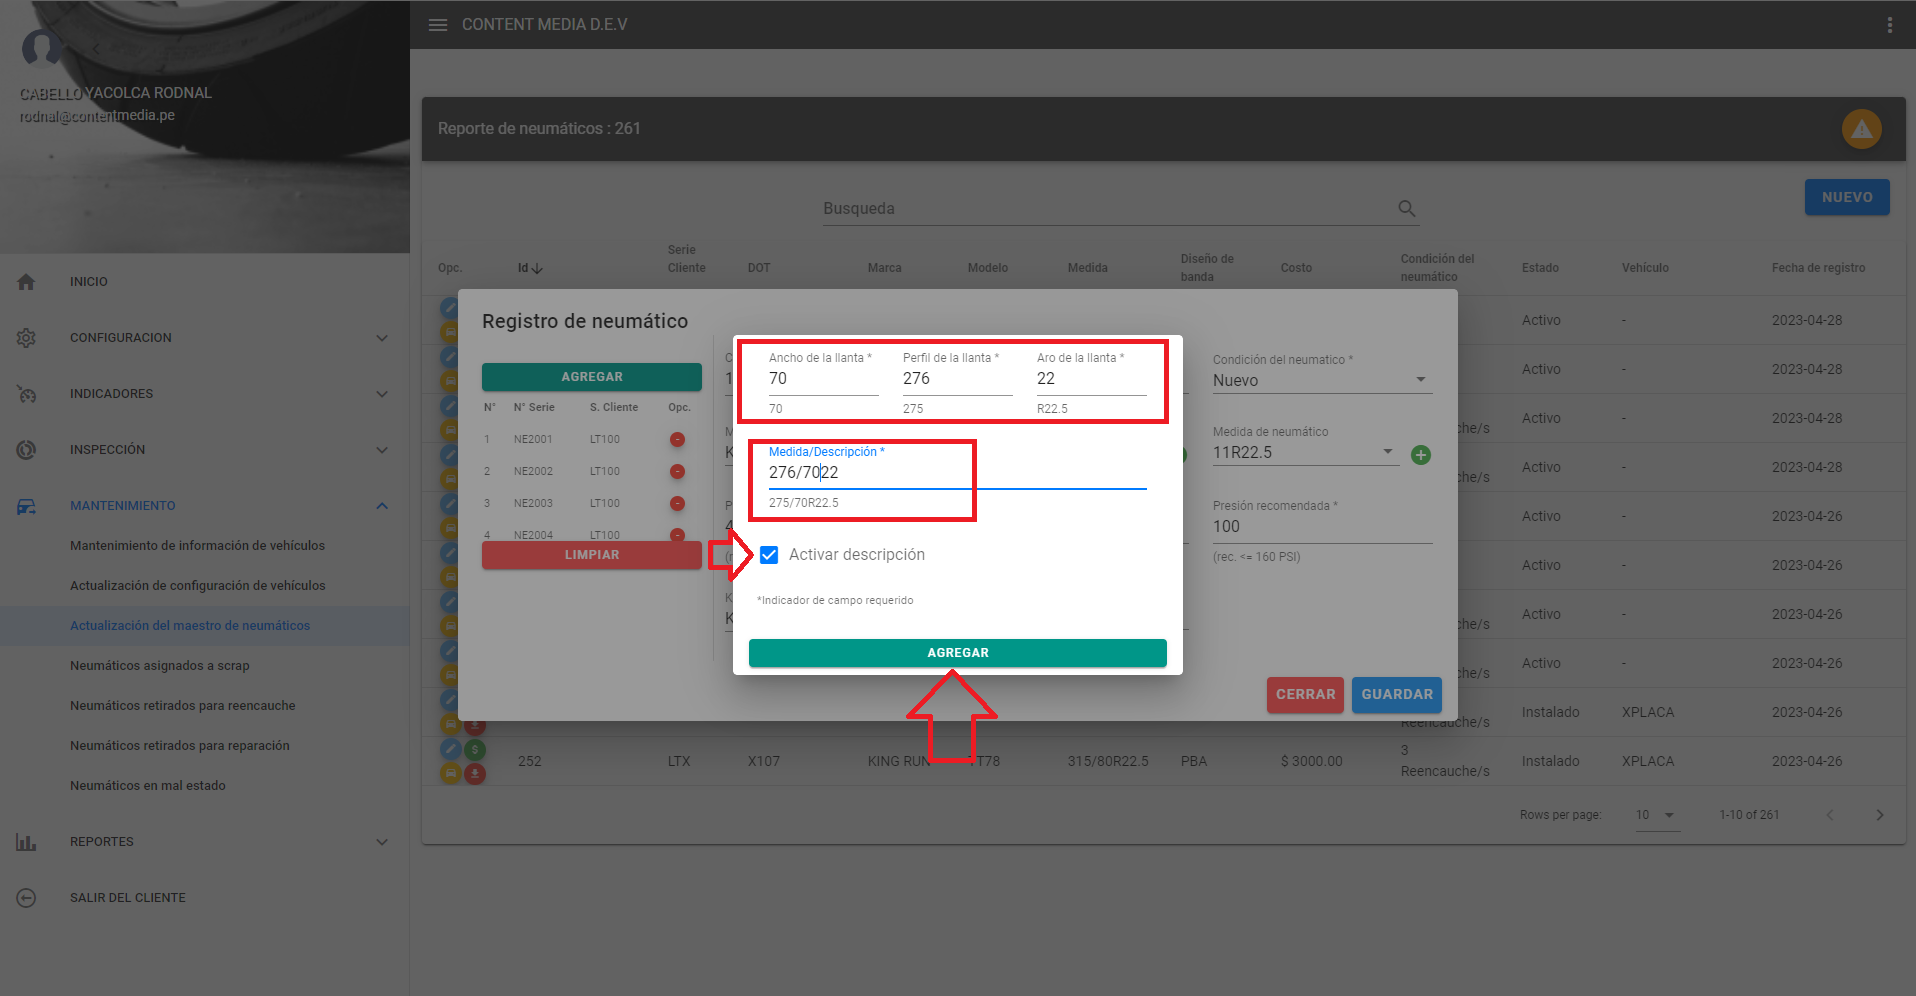Open the three-dot options menu in the top bar

coord(1889,25)
